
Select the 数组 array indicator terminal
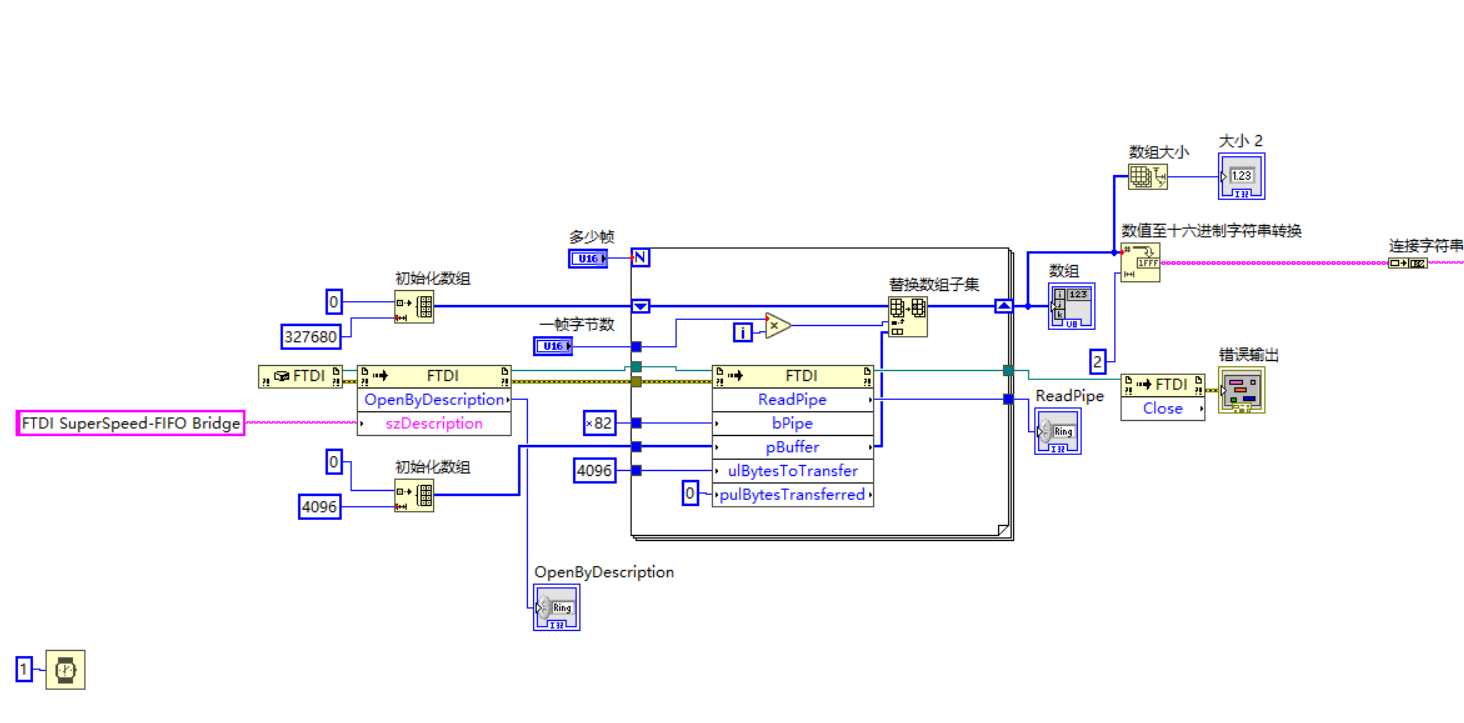1071,305
